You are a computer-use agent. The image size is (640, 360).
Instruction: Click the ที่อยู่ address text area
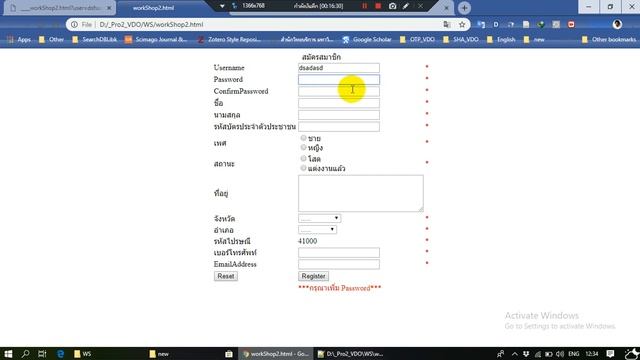361,193
